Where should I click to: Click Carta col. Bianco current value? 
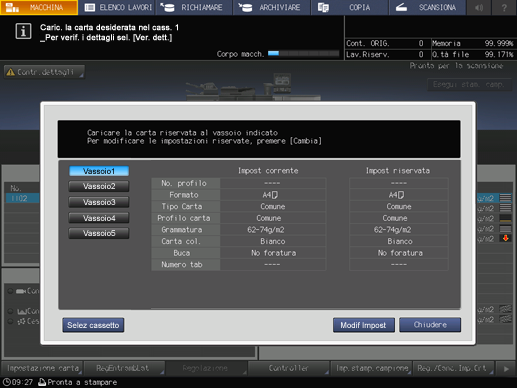pyautogui.click(x=273, y=241)
